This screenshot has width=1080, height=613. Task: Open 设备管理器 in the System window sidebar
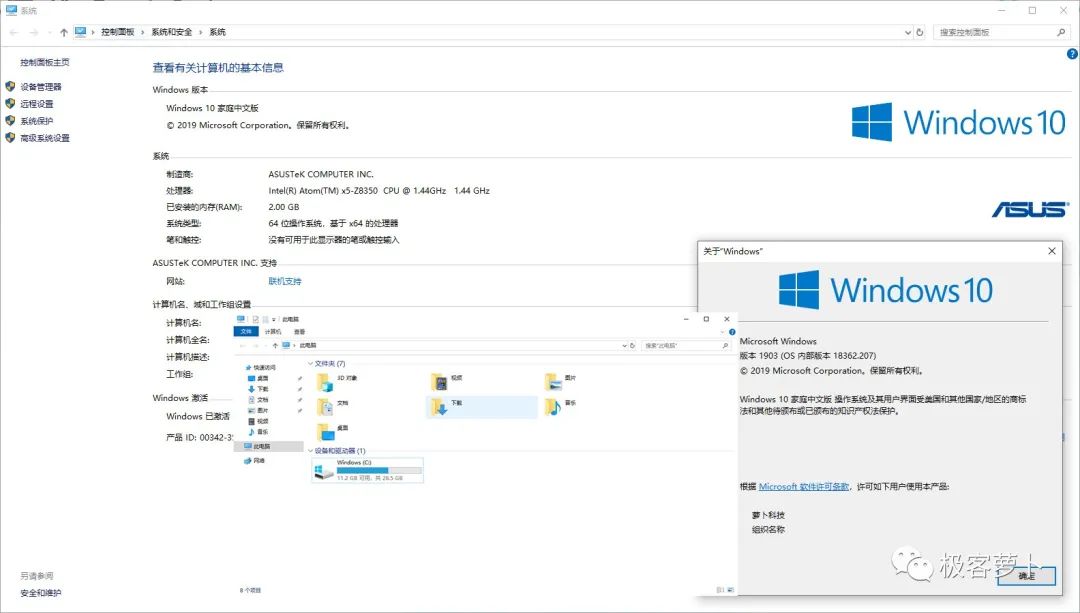pos(41,87)
